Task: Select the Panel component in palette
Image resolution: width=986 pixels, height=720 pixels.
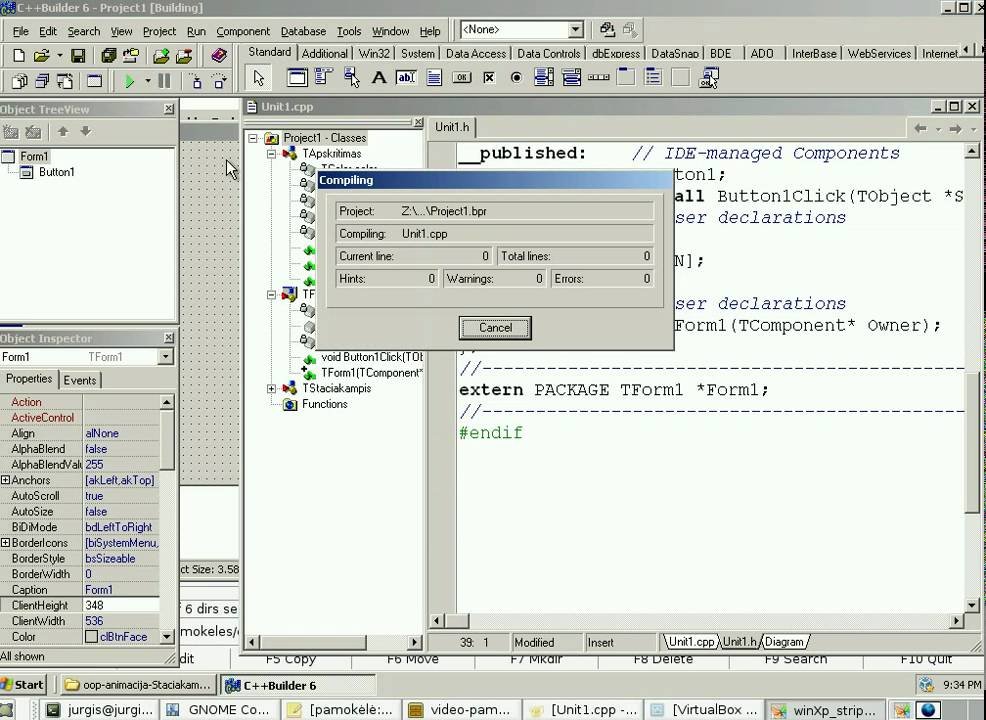Action: [680, 78]
